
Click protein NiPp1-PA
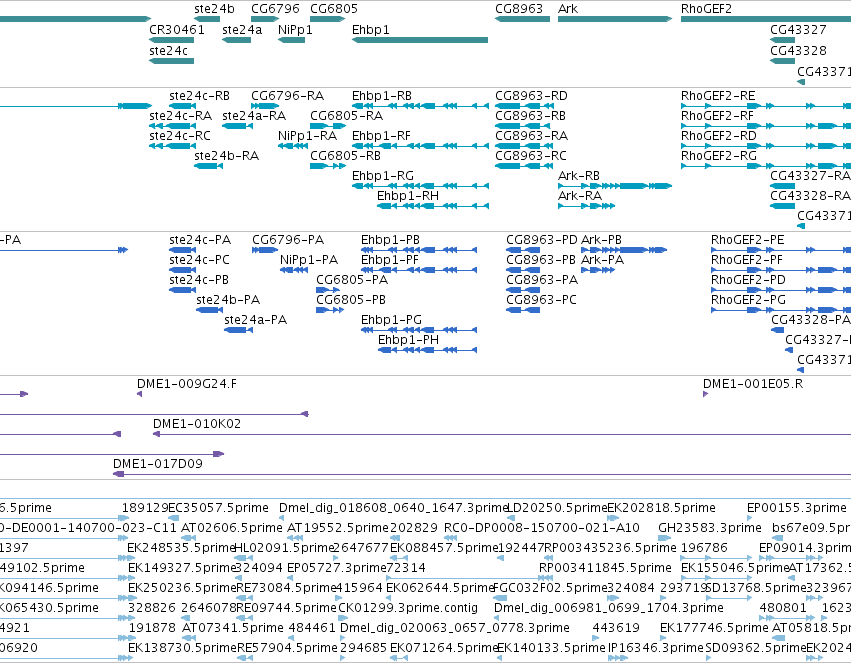point(309,260)
